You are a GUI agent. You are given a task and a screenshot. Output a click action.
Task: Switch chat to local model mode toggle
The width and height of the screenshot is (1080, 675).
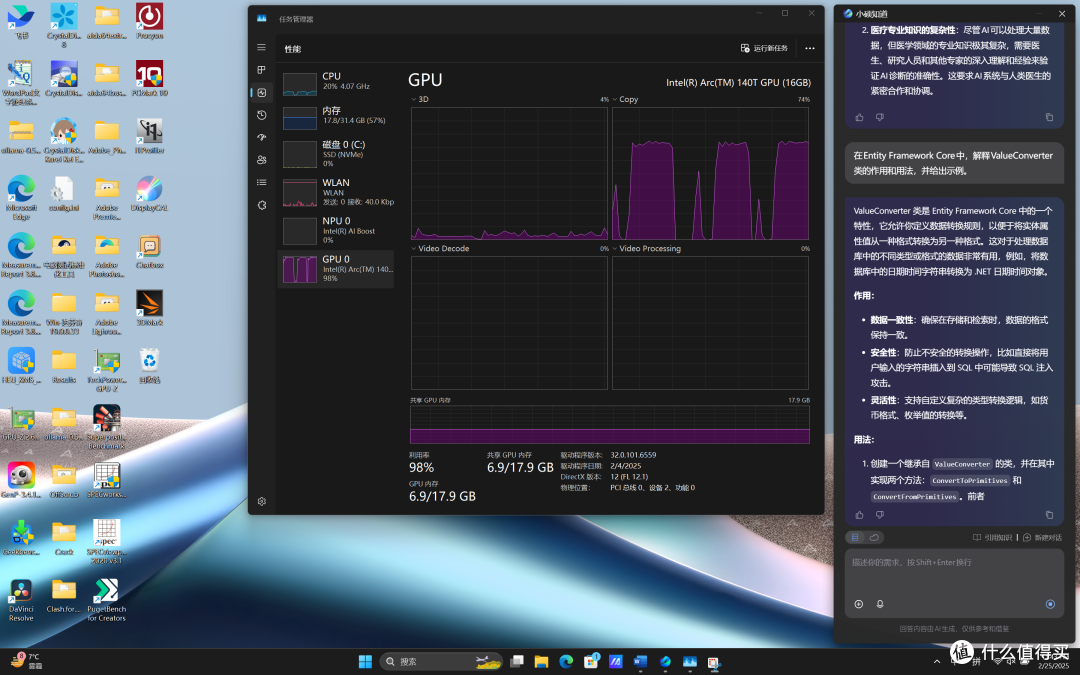pos(855,537)
